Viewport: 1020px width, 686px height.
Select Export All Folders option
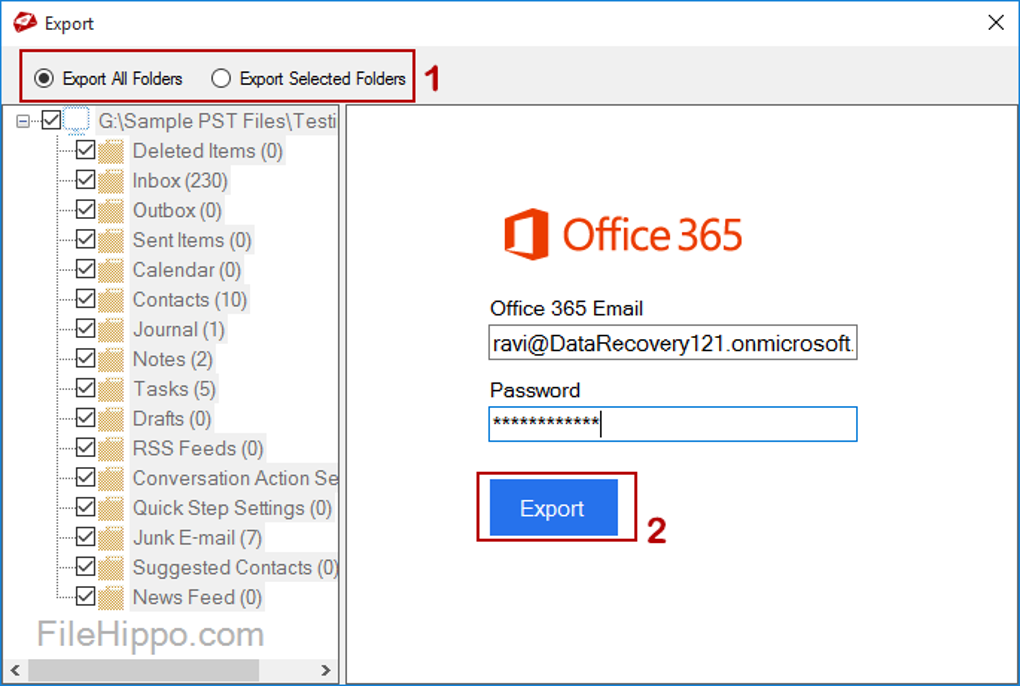(x=44, y=78)
